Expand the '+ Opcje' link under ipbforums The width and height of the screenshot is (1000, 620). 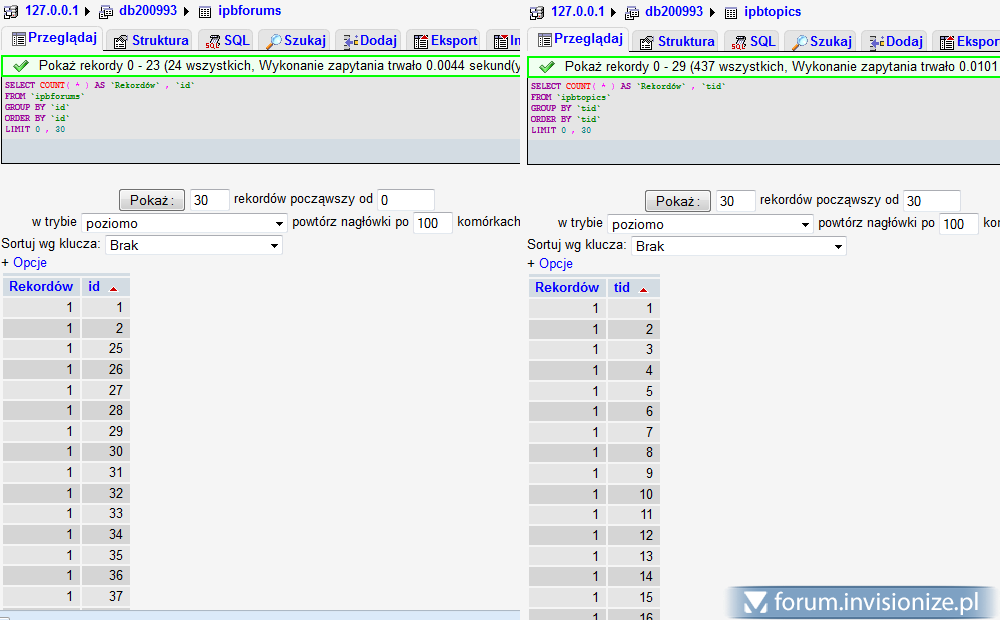click(x=24, y=263)
